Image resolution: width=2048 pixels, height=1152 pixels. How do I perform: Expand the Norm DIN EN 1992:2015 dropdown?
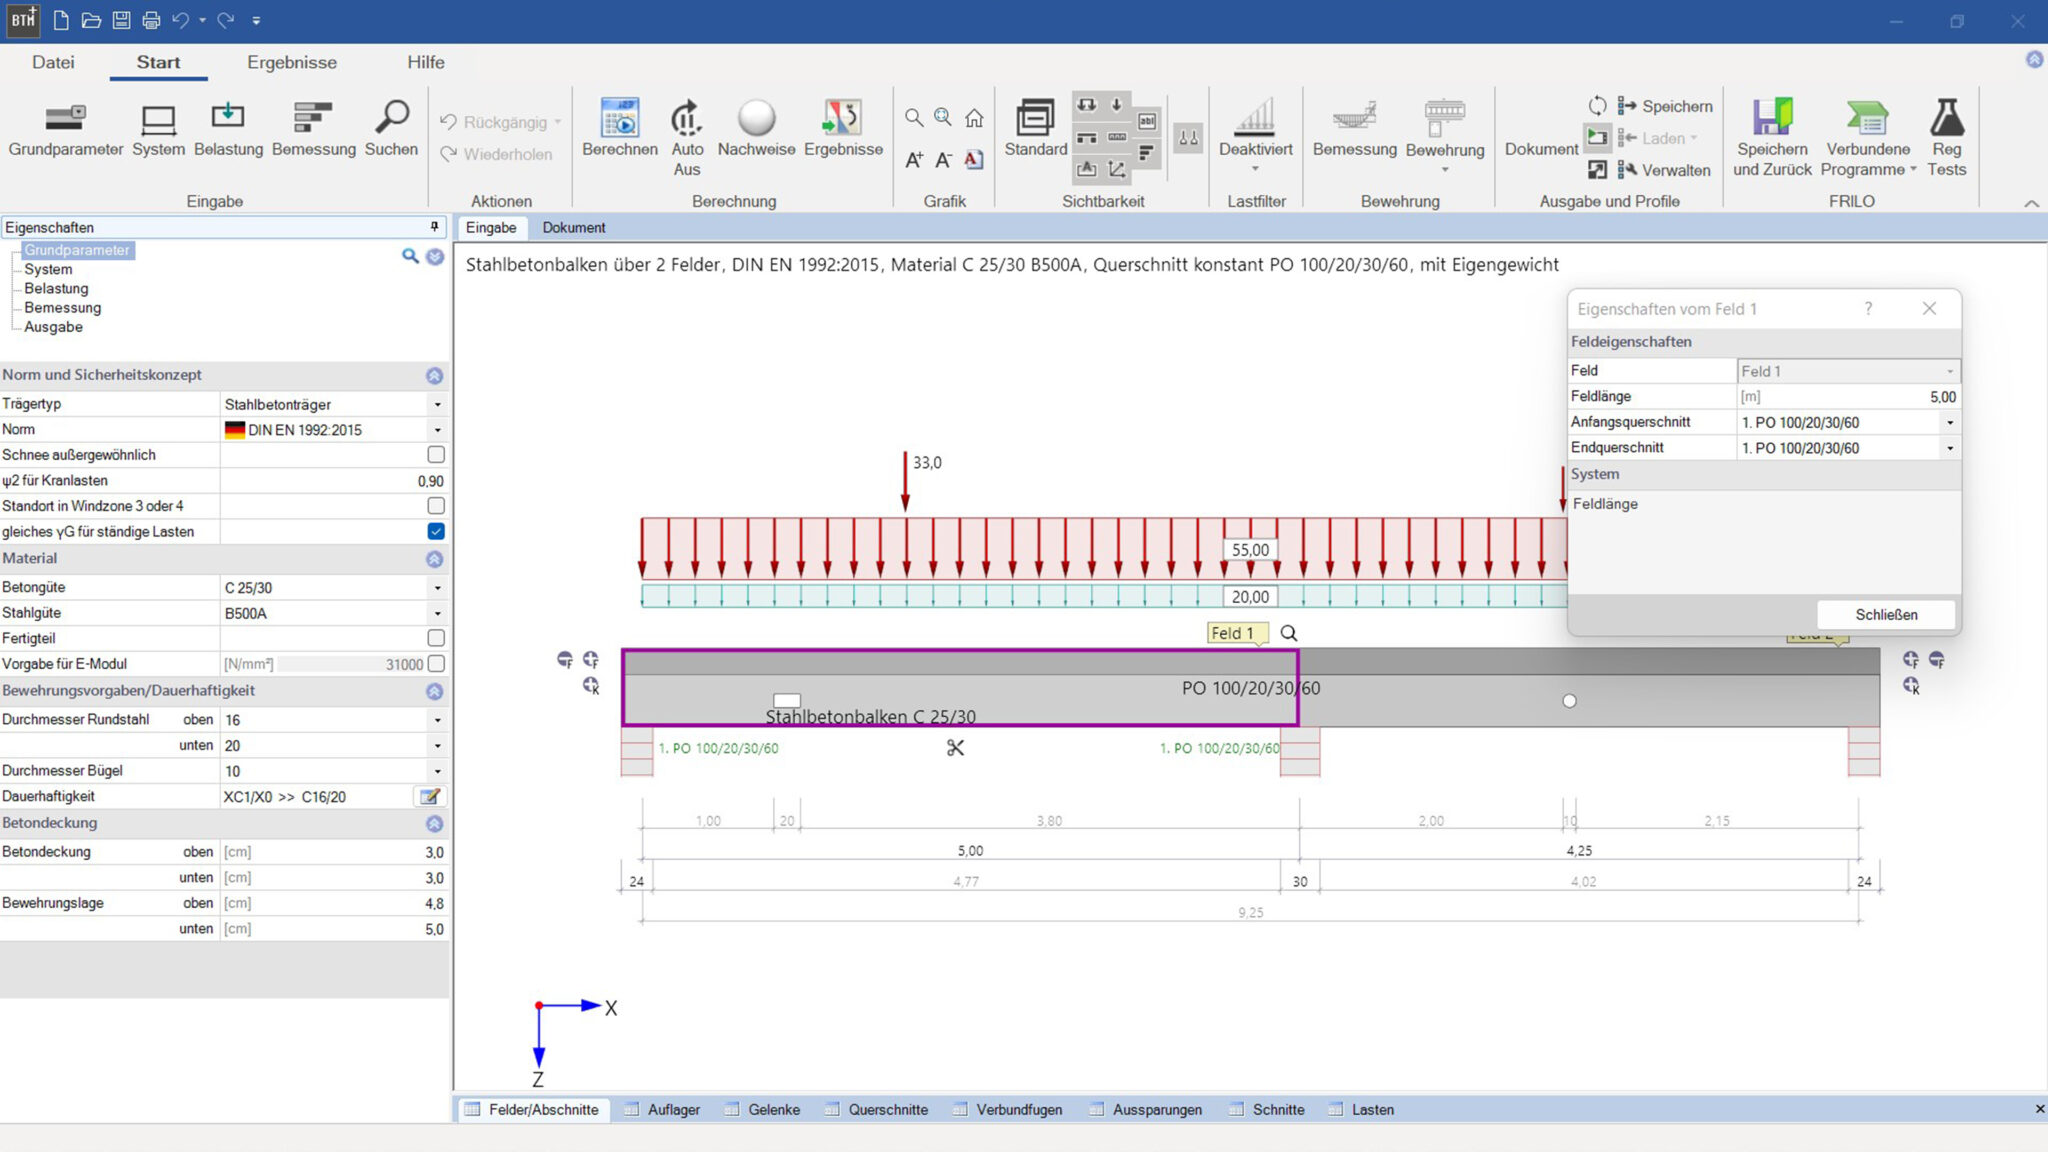[x=437, y=430]
